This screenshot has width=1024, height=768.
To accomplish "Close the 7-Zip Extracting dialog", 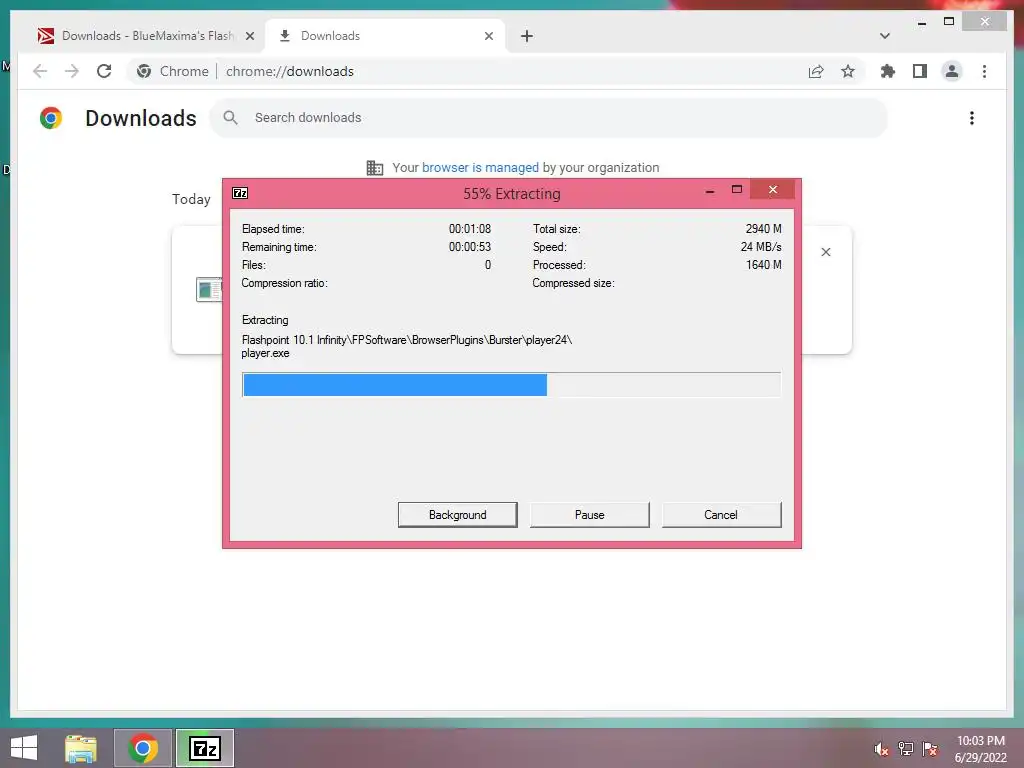I will 773,190.
